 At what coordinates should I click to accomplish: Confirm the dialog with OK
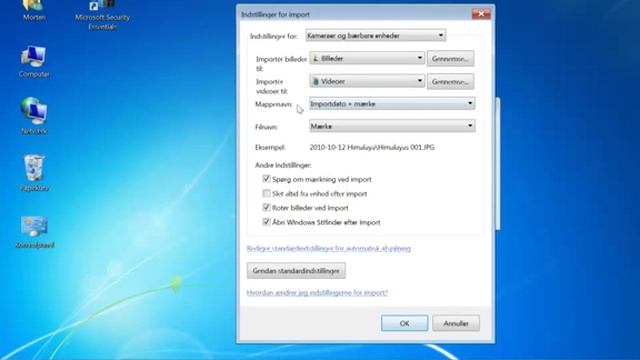pos(404,323)
